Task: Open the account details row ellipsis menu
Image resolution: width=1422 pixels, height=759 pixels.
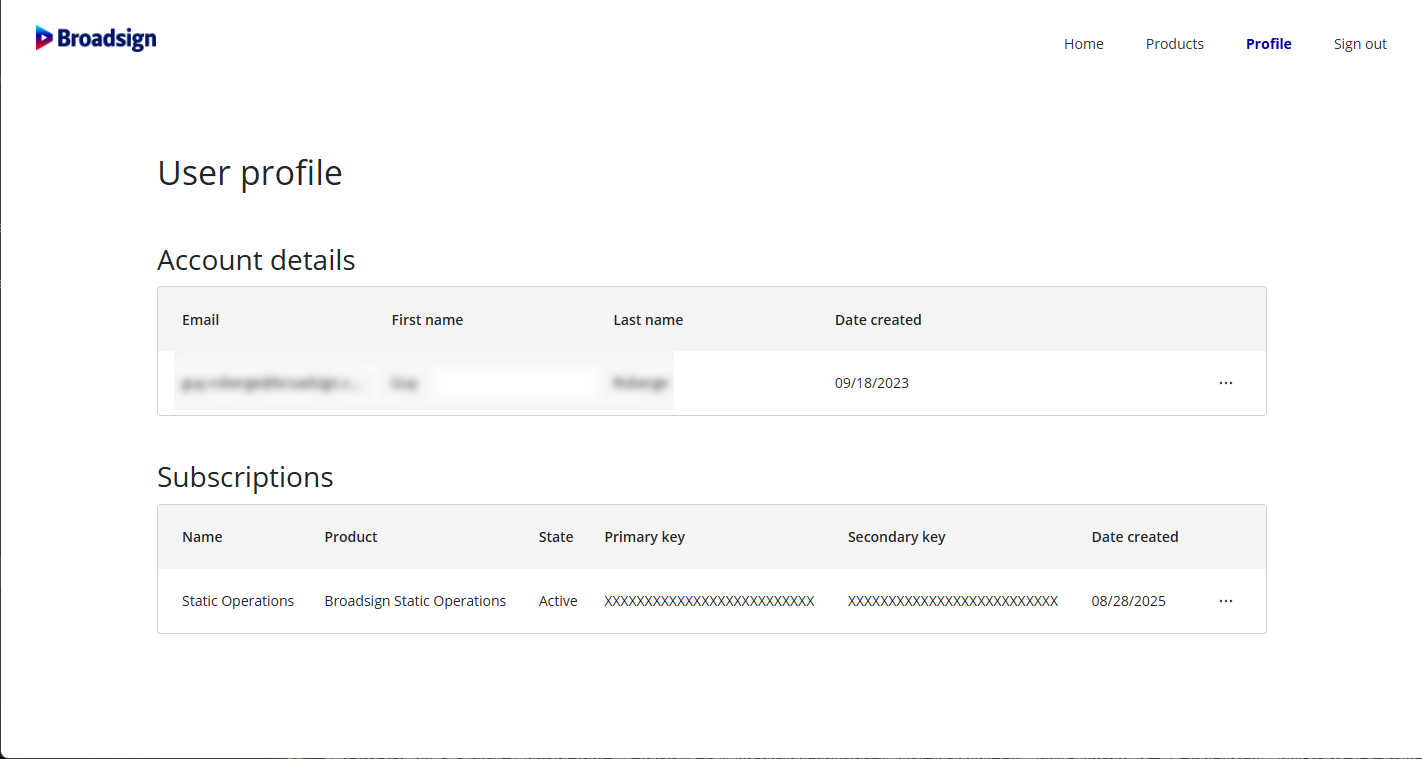Action: point(1226,383)
